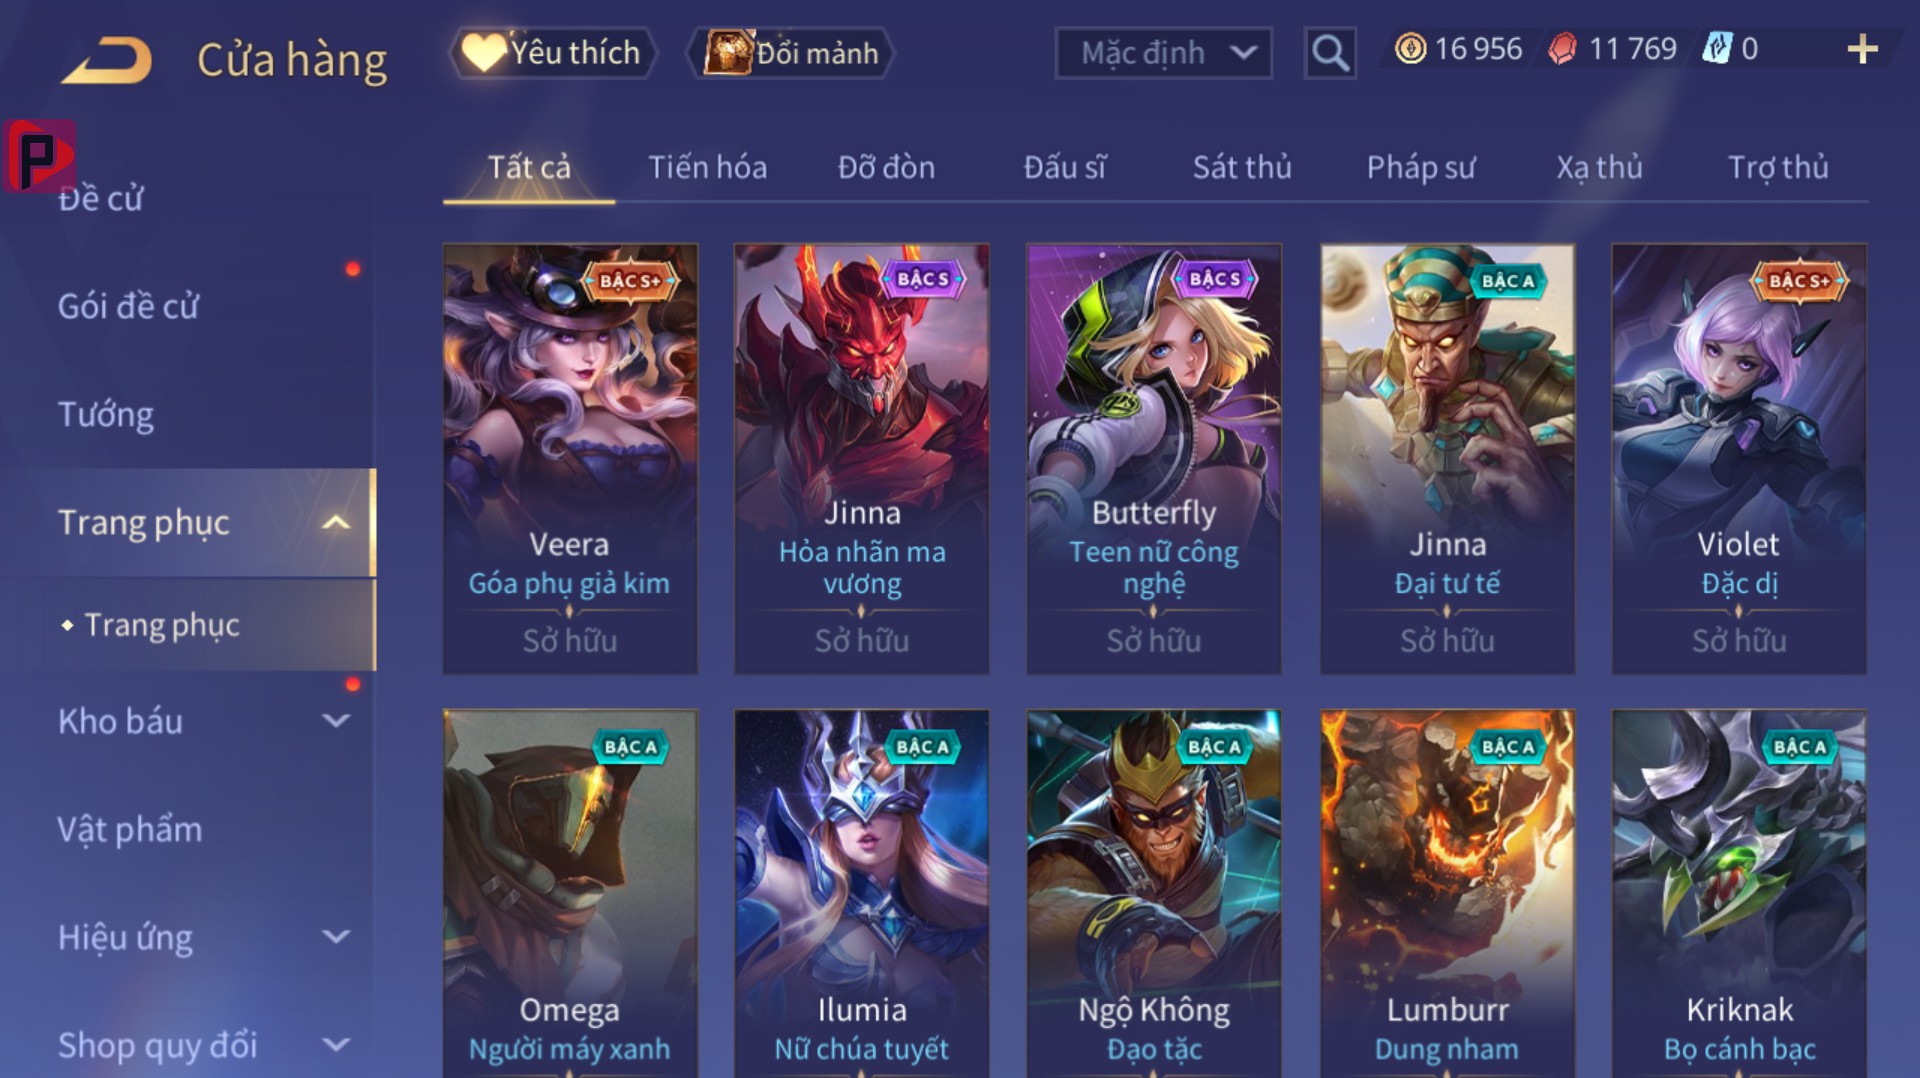Select Tướng in the sidebar
This screenshot has height=1078, width=1920.
coord(106,414)
